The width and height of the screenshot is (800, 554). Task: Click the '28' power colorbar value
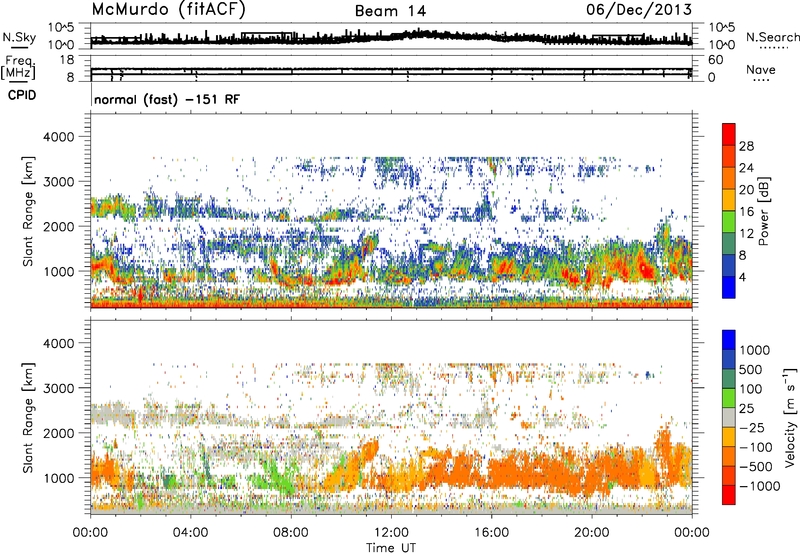click(746, 146)
